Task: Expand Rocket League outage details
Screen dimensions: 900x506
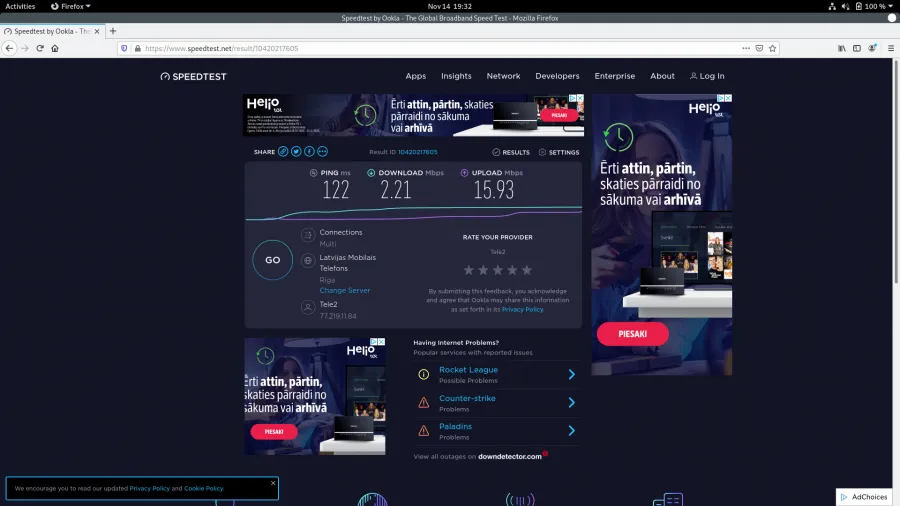Action: coord(571,374)
